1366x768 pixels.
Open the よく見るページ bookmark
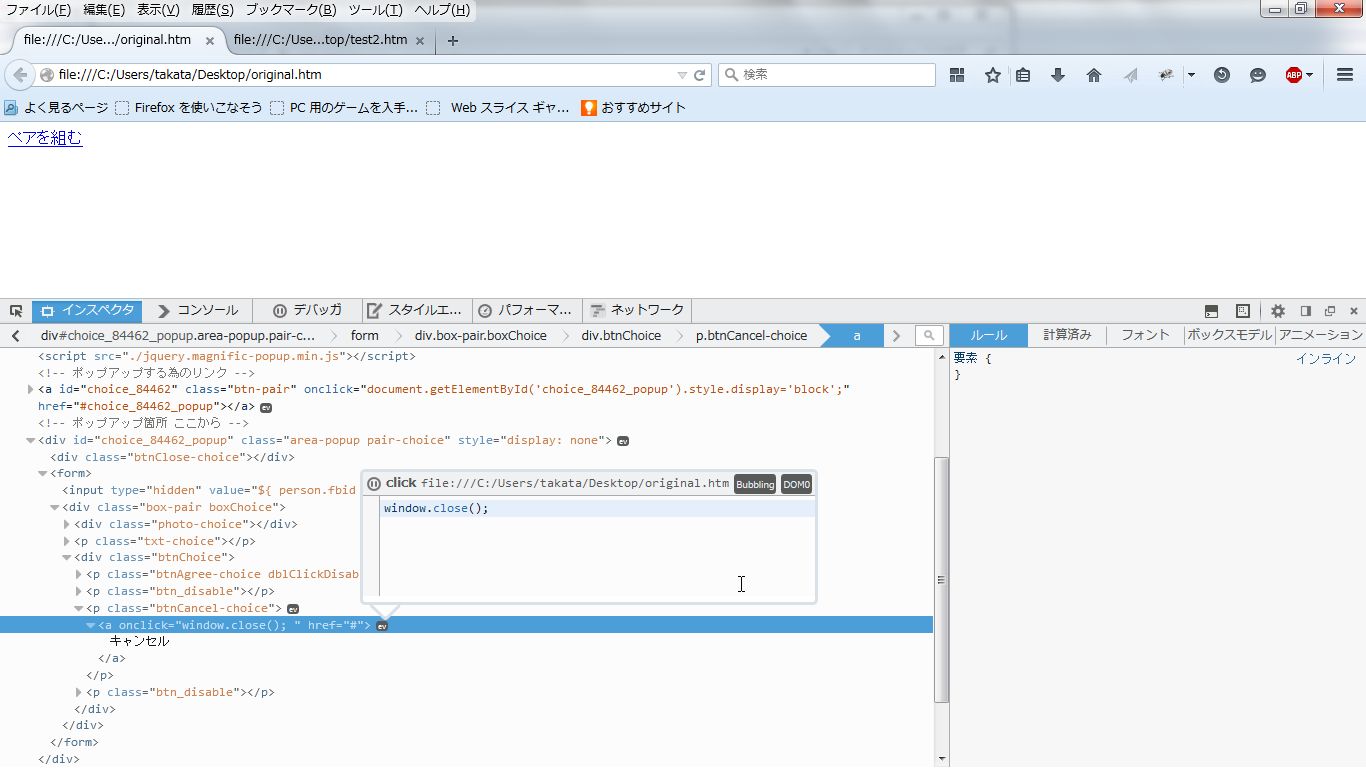pos(56,108)
